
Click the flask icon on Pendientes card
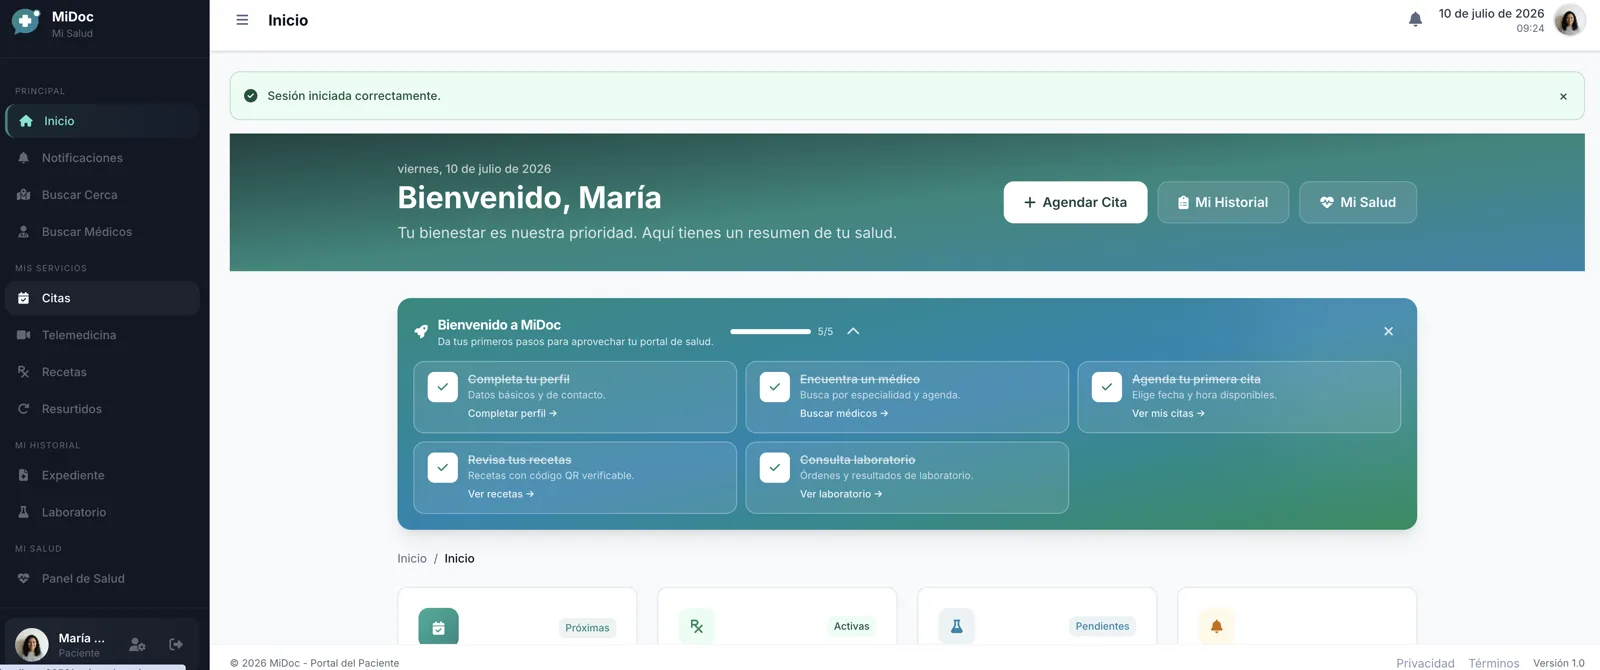point(957,626)
